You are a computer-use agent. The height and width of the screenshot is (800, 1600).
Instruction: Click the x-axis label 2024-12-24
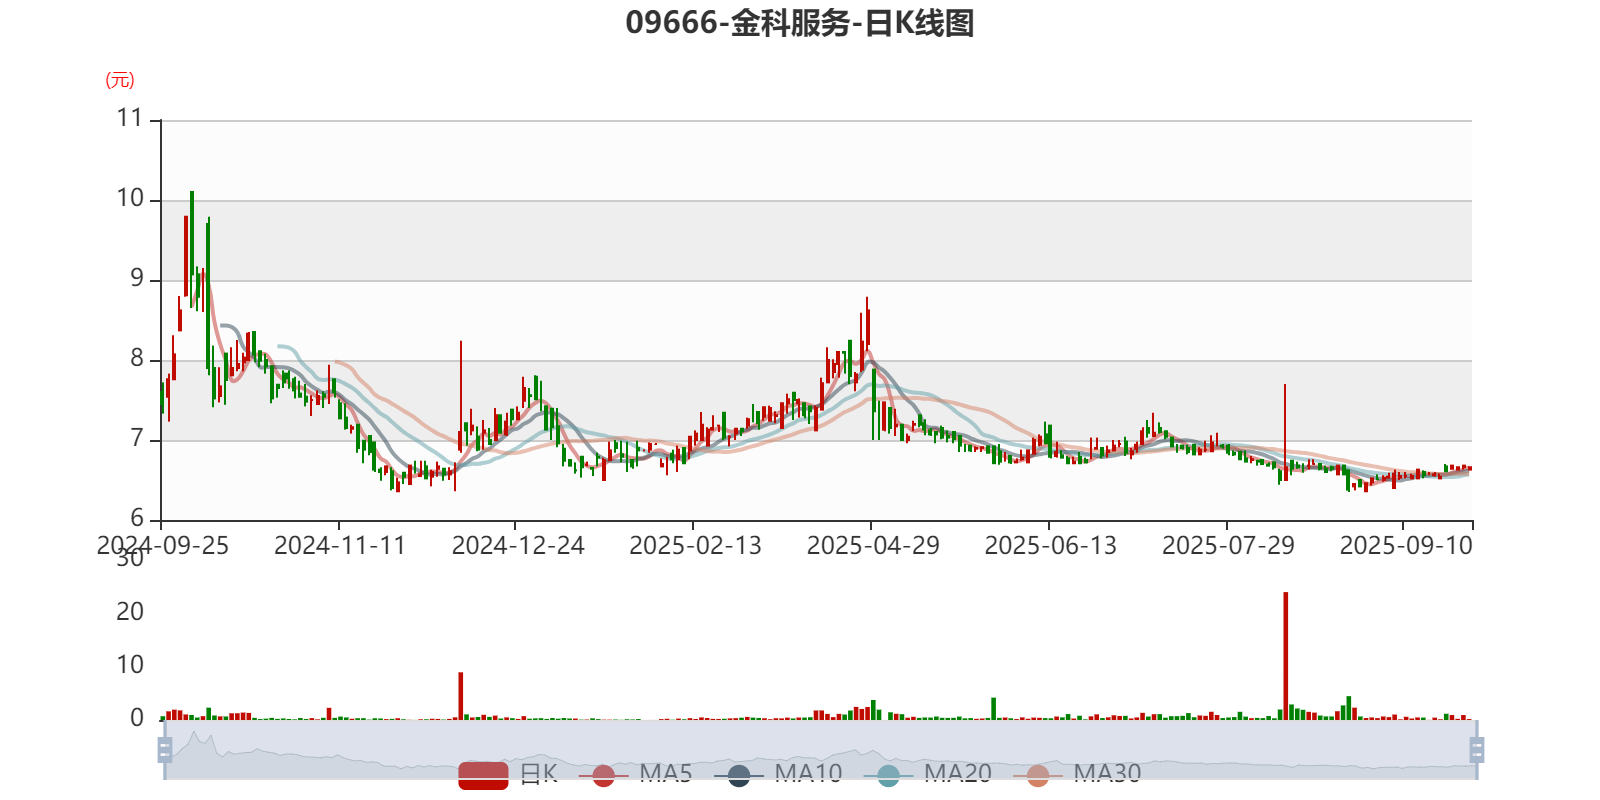518,545
